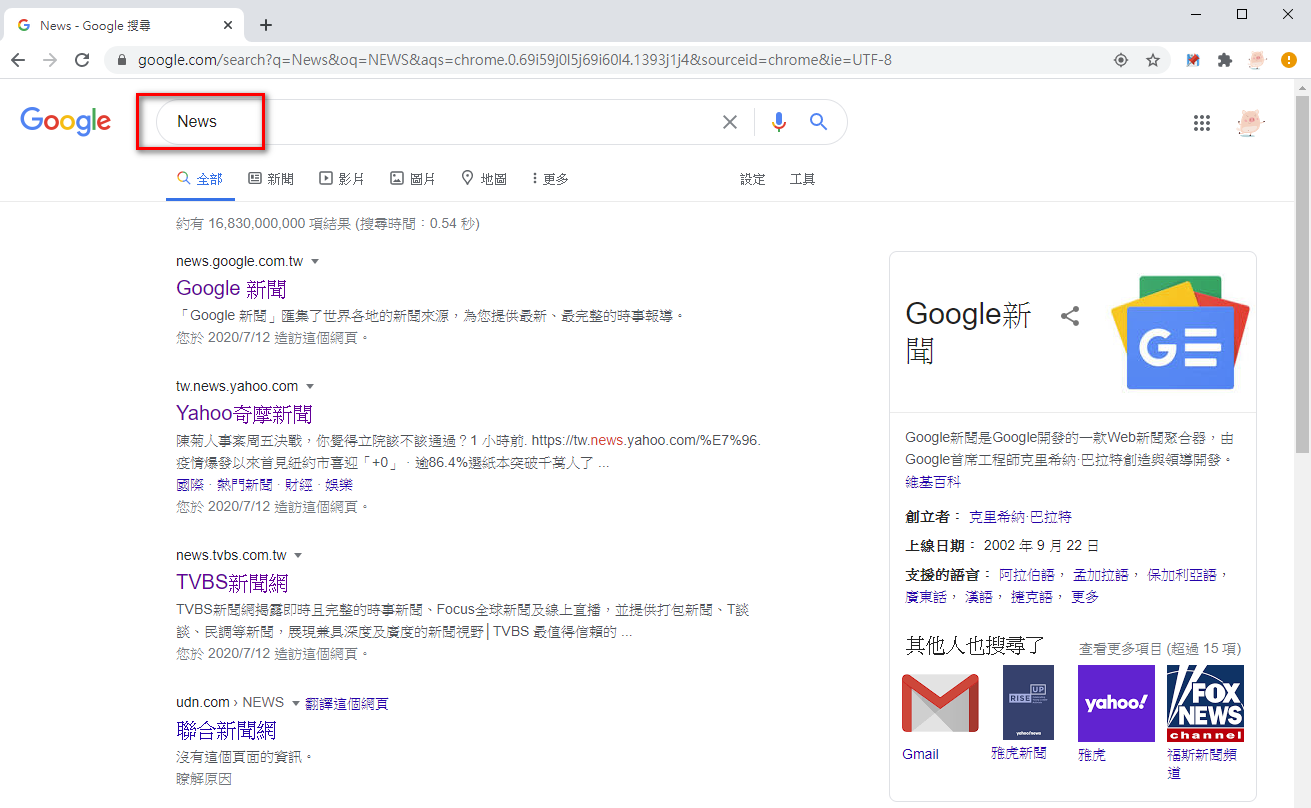Open the 熱門新聞 sitelink
Image resolution: width=1311 pixels, height=808 pixels.
click(245, 485)
